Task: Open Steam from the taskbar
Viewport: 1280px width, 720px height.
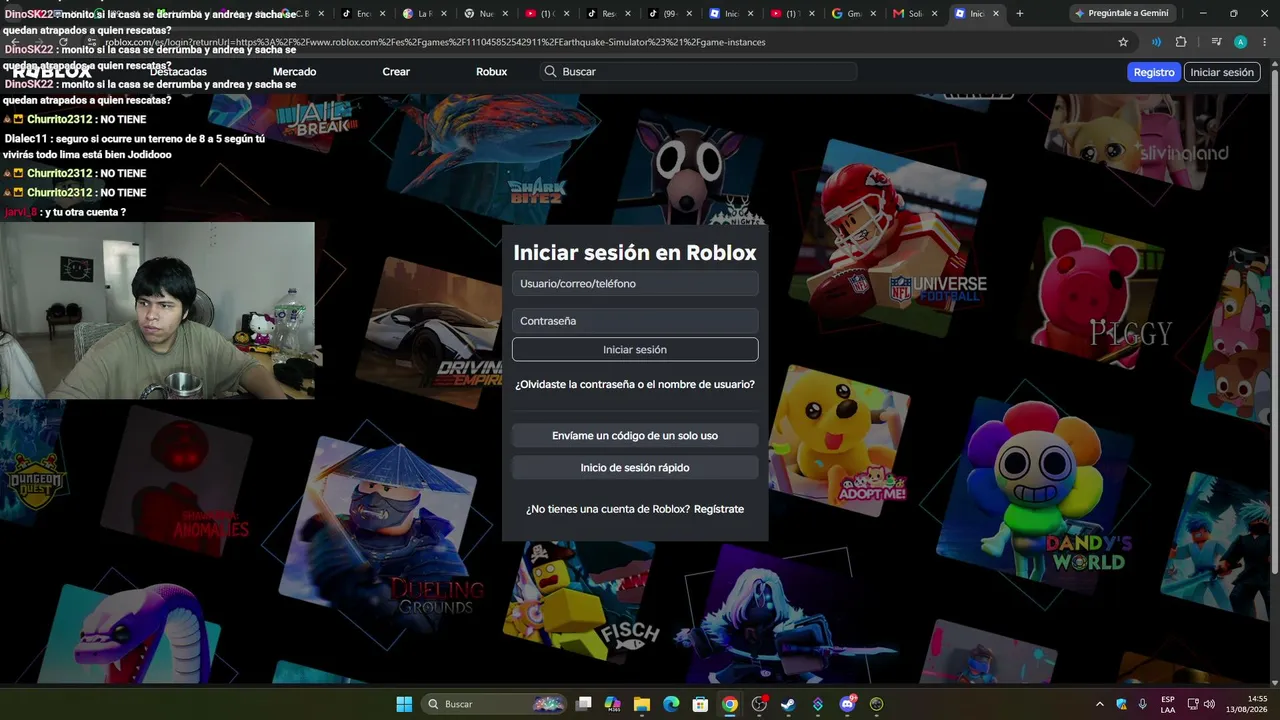Action: click(788, 704)
